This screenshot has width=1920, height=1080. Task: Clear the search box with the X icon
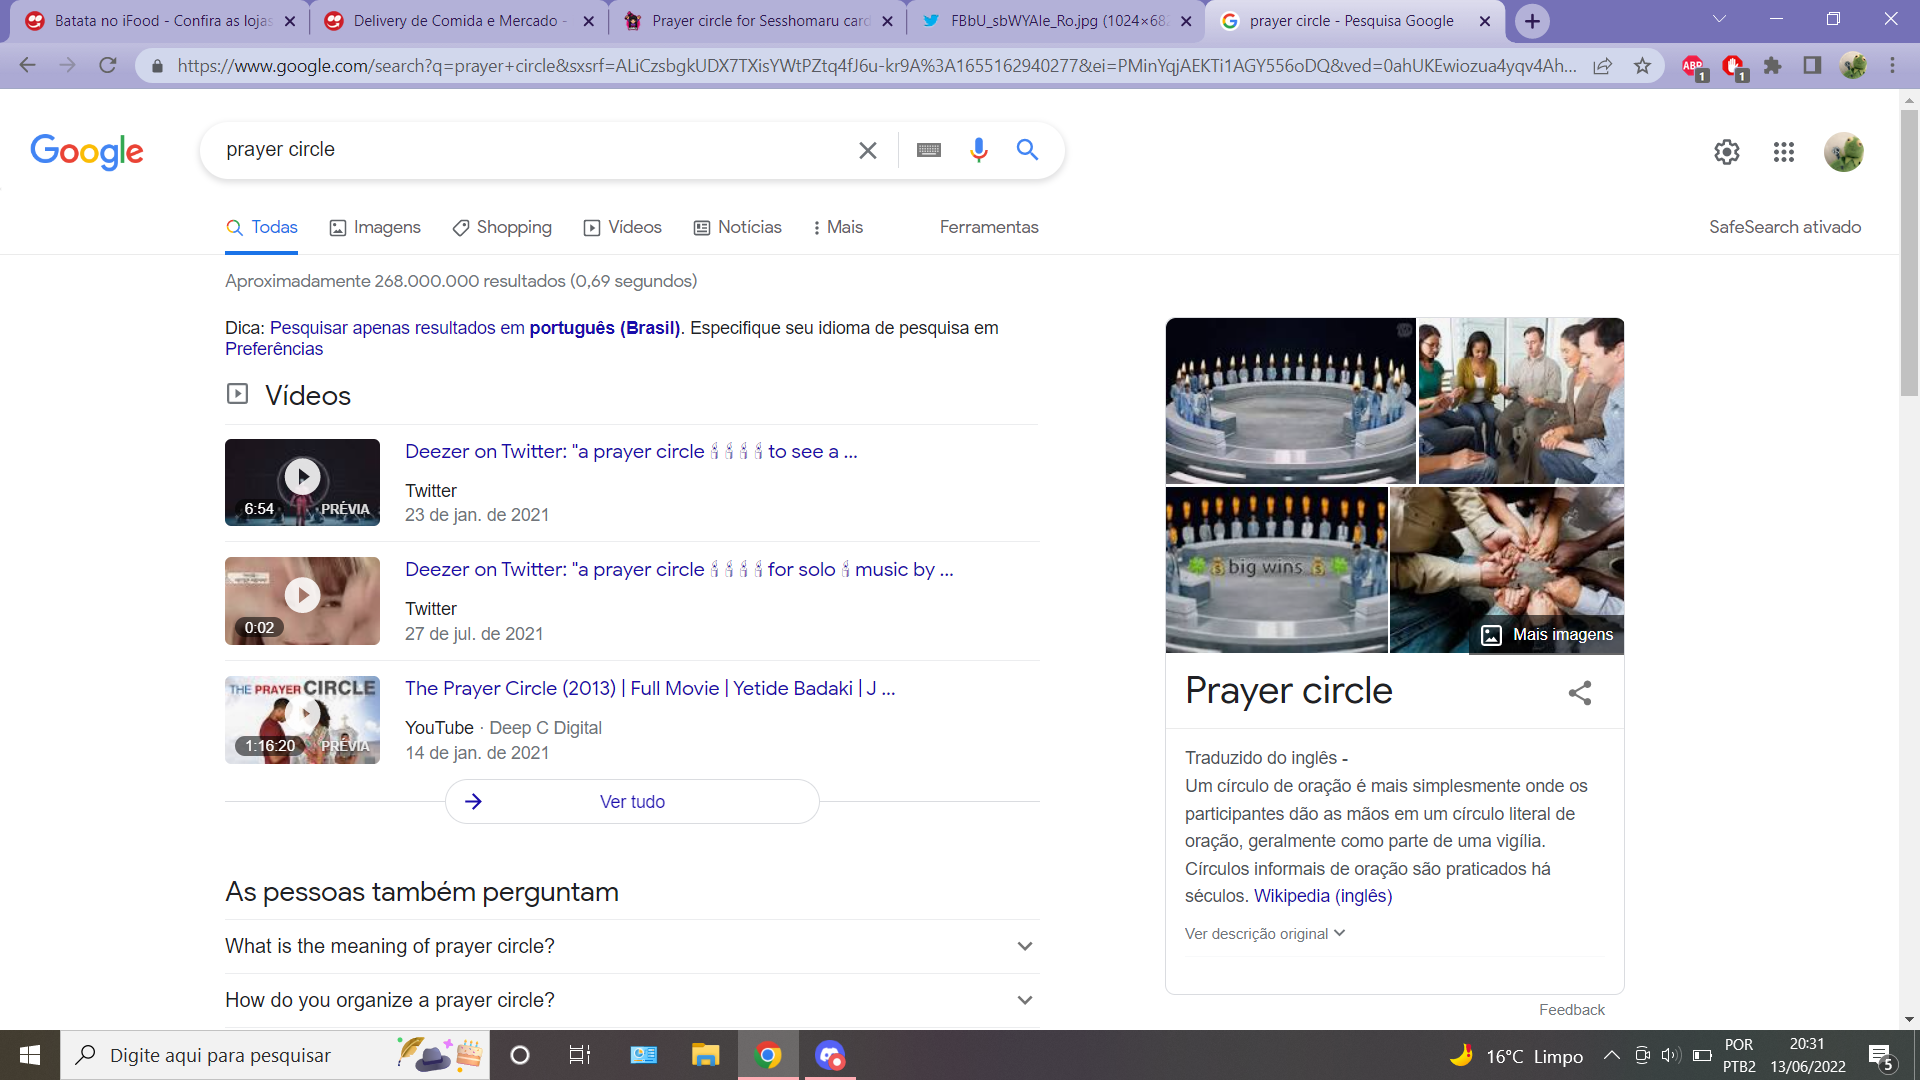(867, 150)
